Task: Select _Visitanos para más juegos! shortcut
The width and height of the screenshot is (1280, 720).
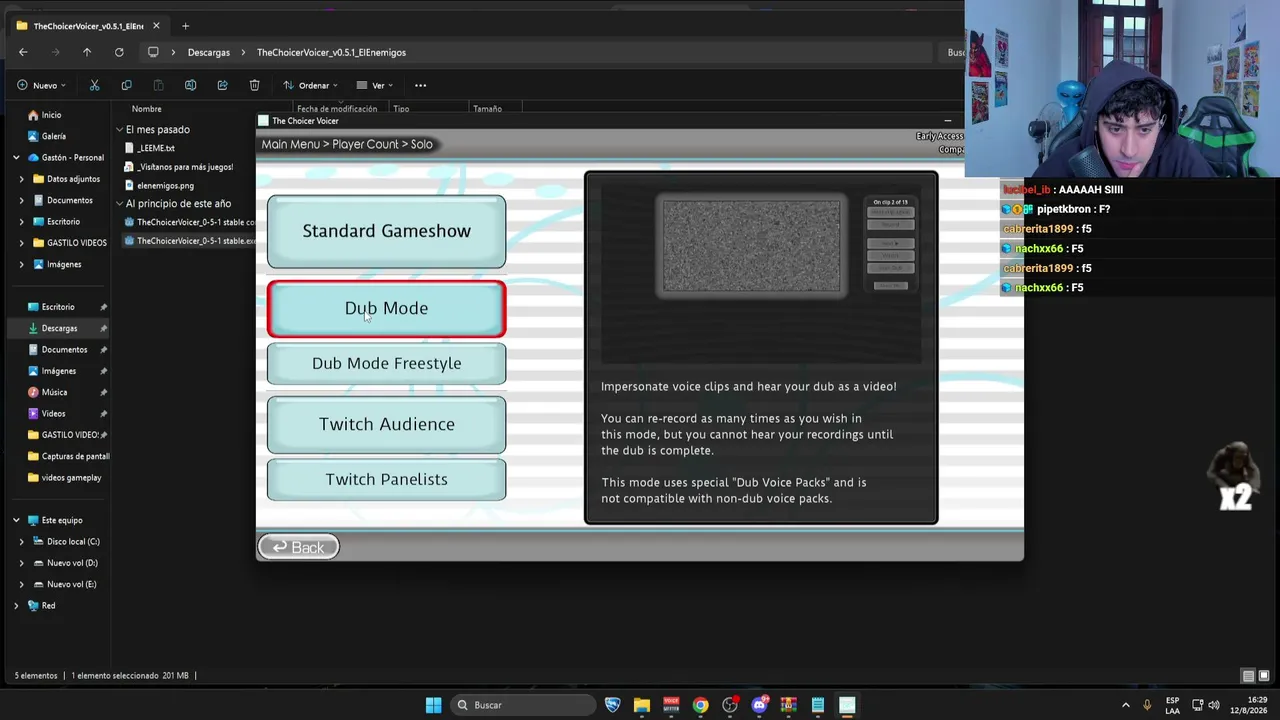Action: pos(179,167)
